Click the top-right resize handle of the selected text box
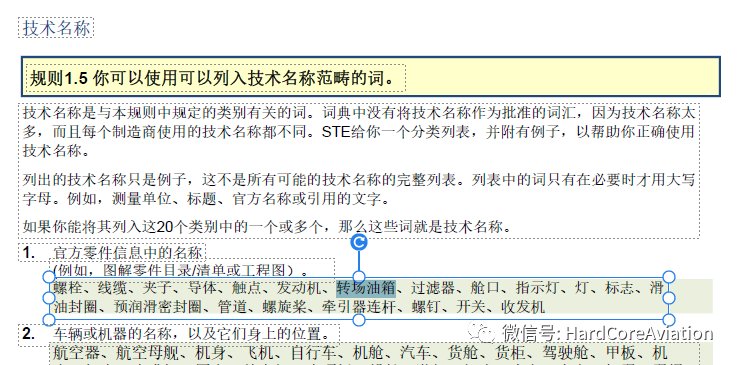This screenshot has width=737, height=365. coord(669,277)
